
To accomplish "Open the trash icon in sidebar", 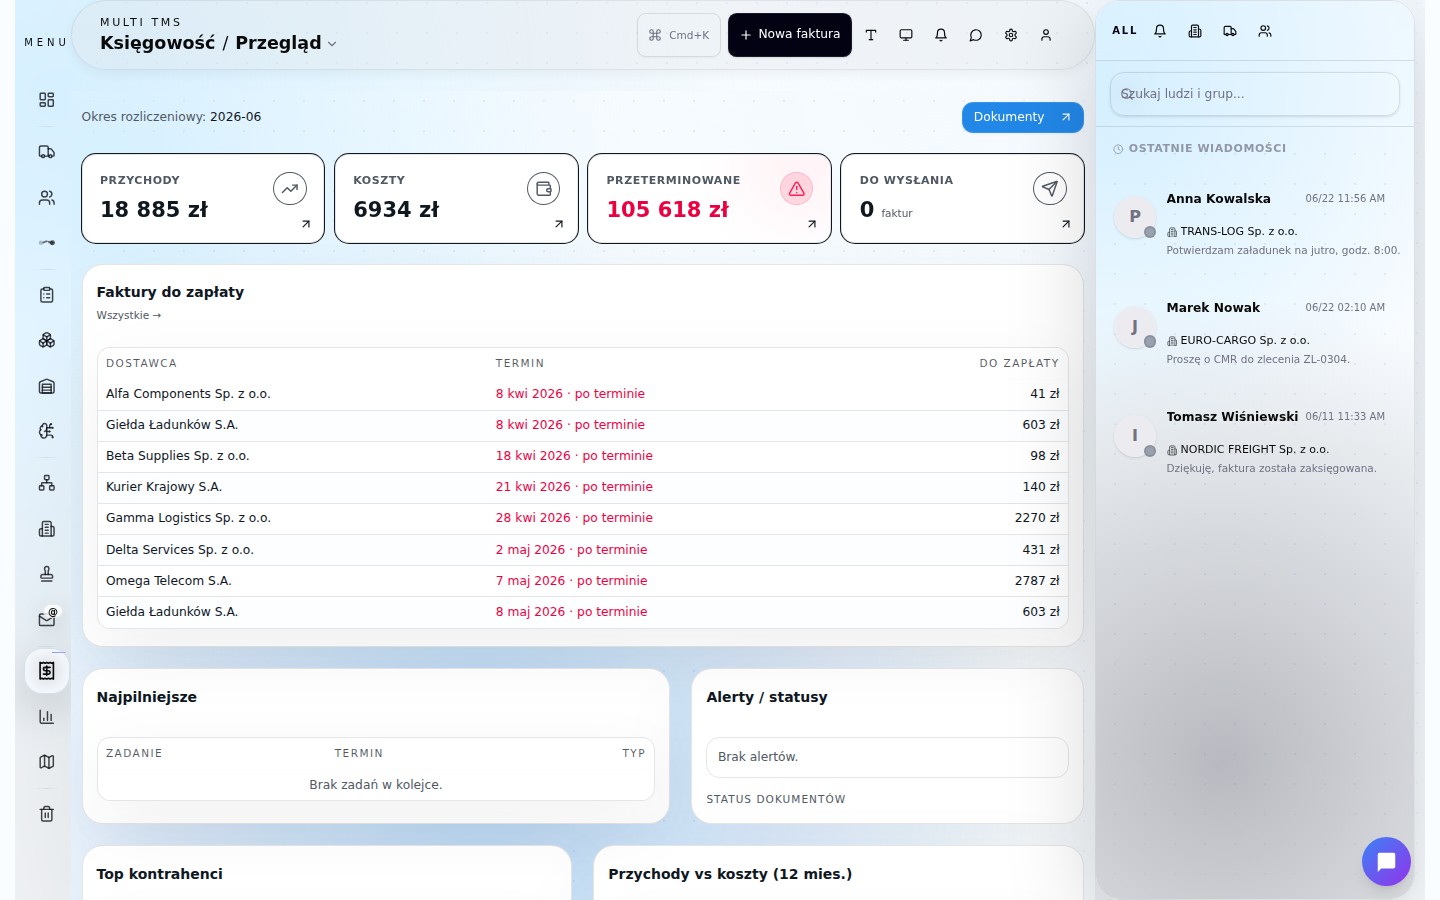I will 46,814.
